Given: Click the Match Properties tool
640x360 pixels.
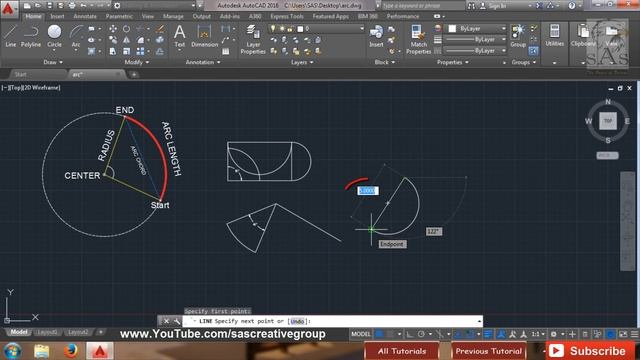Looking at the screenshot, I should [418, 39].
